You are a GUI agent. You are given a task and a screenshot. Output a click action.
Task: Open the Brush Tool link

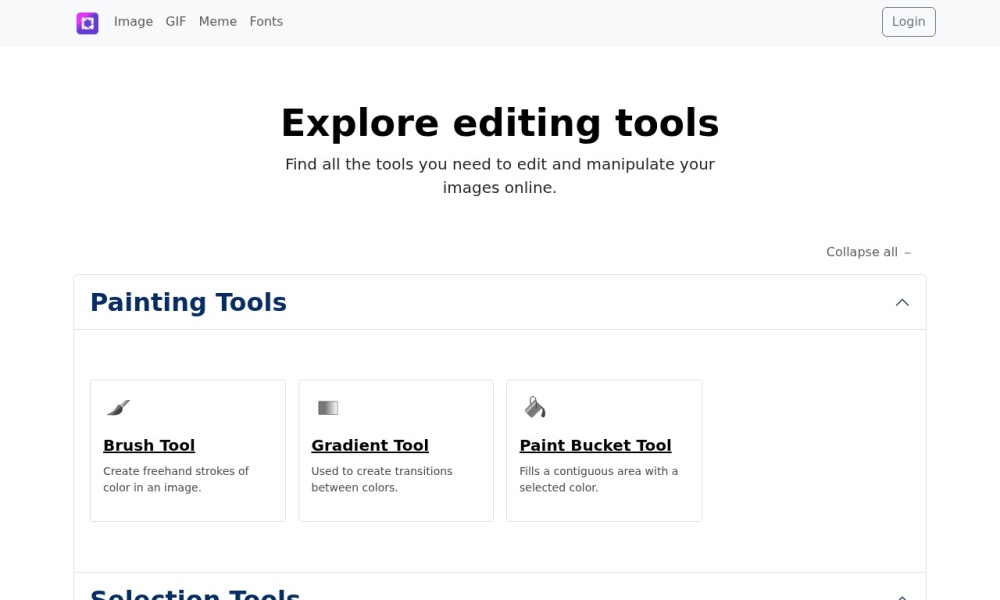tap(149, 445)
